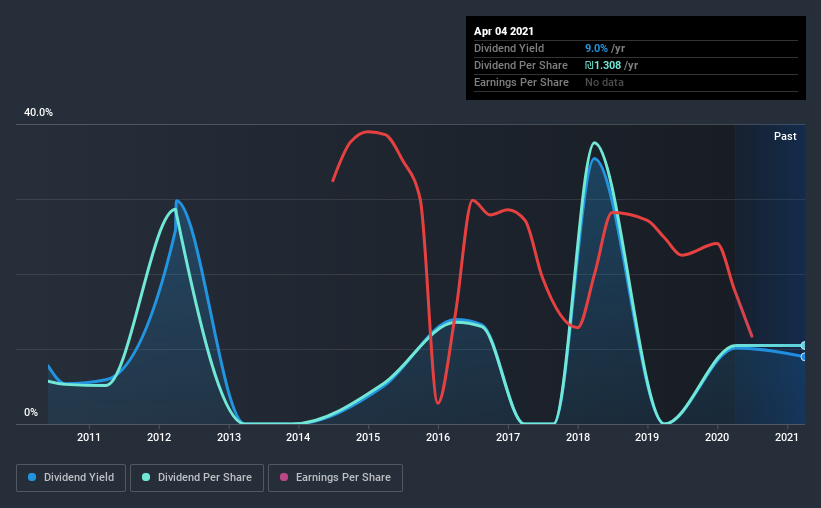Click the Dividend Per Share tooltip row label
Screen dimensions: 821x508
520,65
